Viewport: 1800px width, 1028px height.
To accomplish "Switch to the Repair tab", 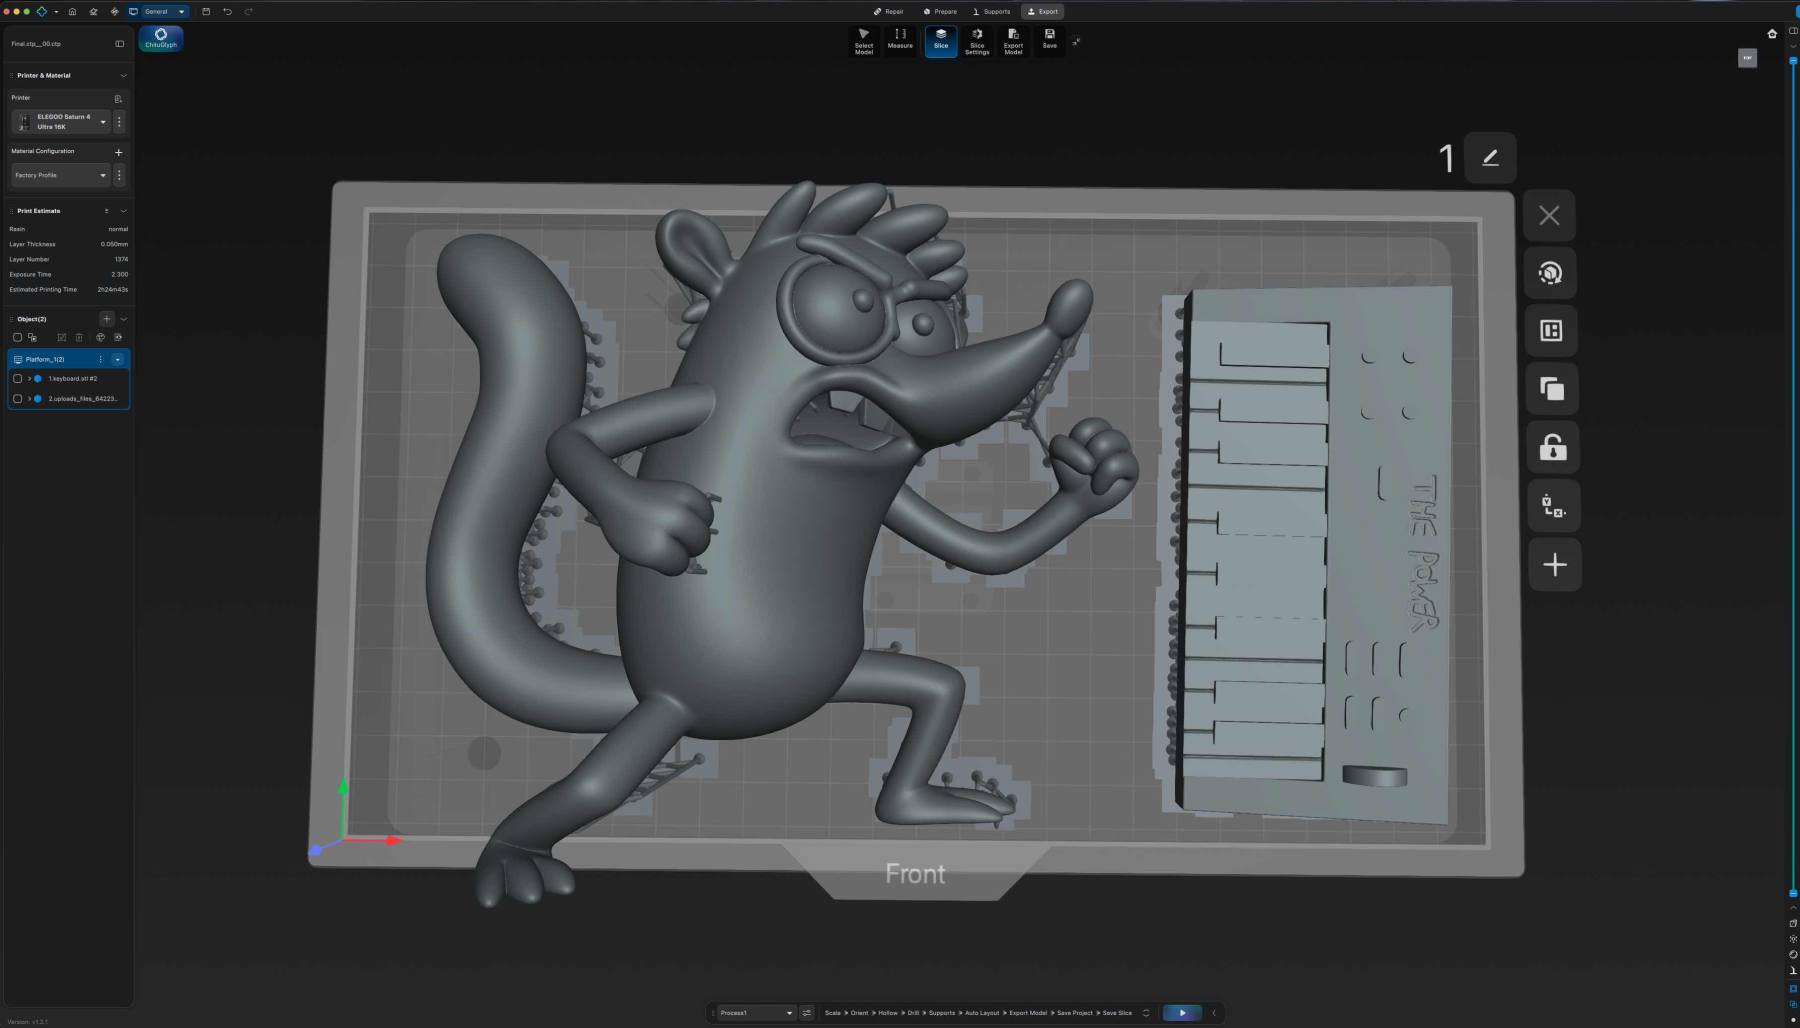I will click(888, 12).
